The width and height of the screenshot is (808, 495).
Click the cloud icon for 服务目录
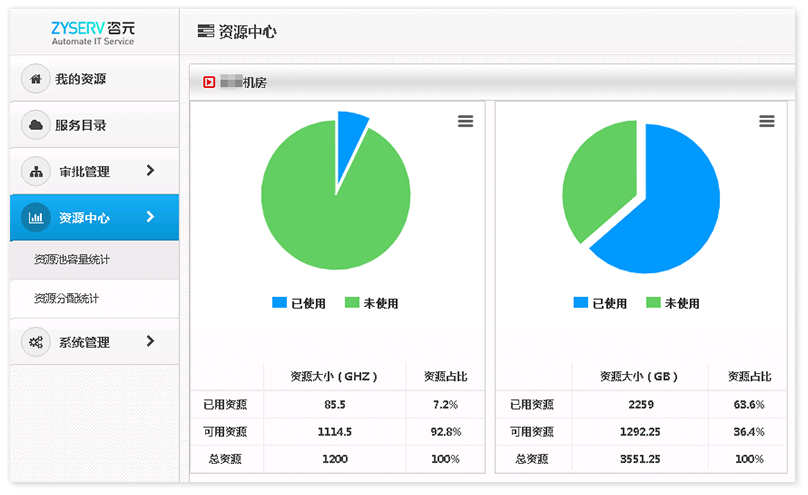36,125
